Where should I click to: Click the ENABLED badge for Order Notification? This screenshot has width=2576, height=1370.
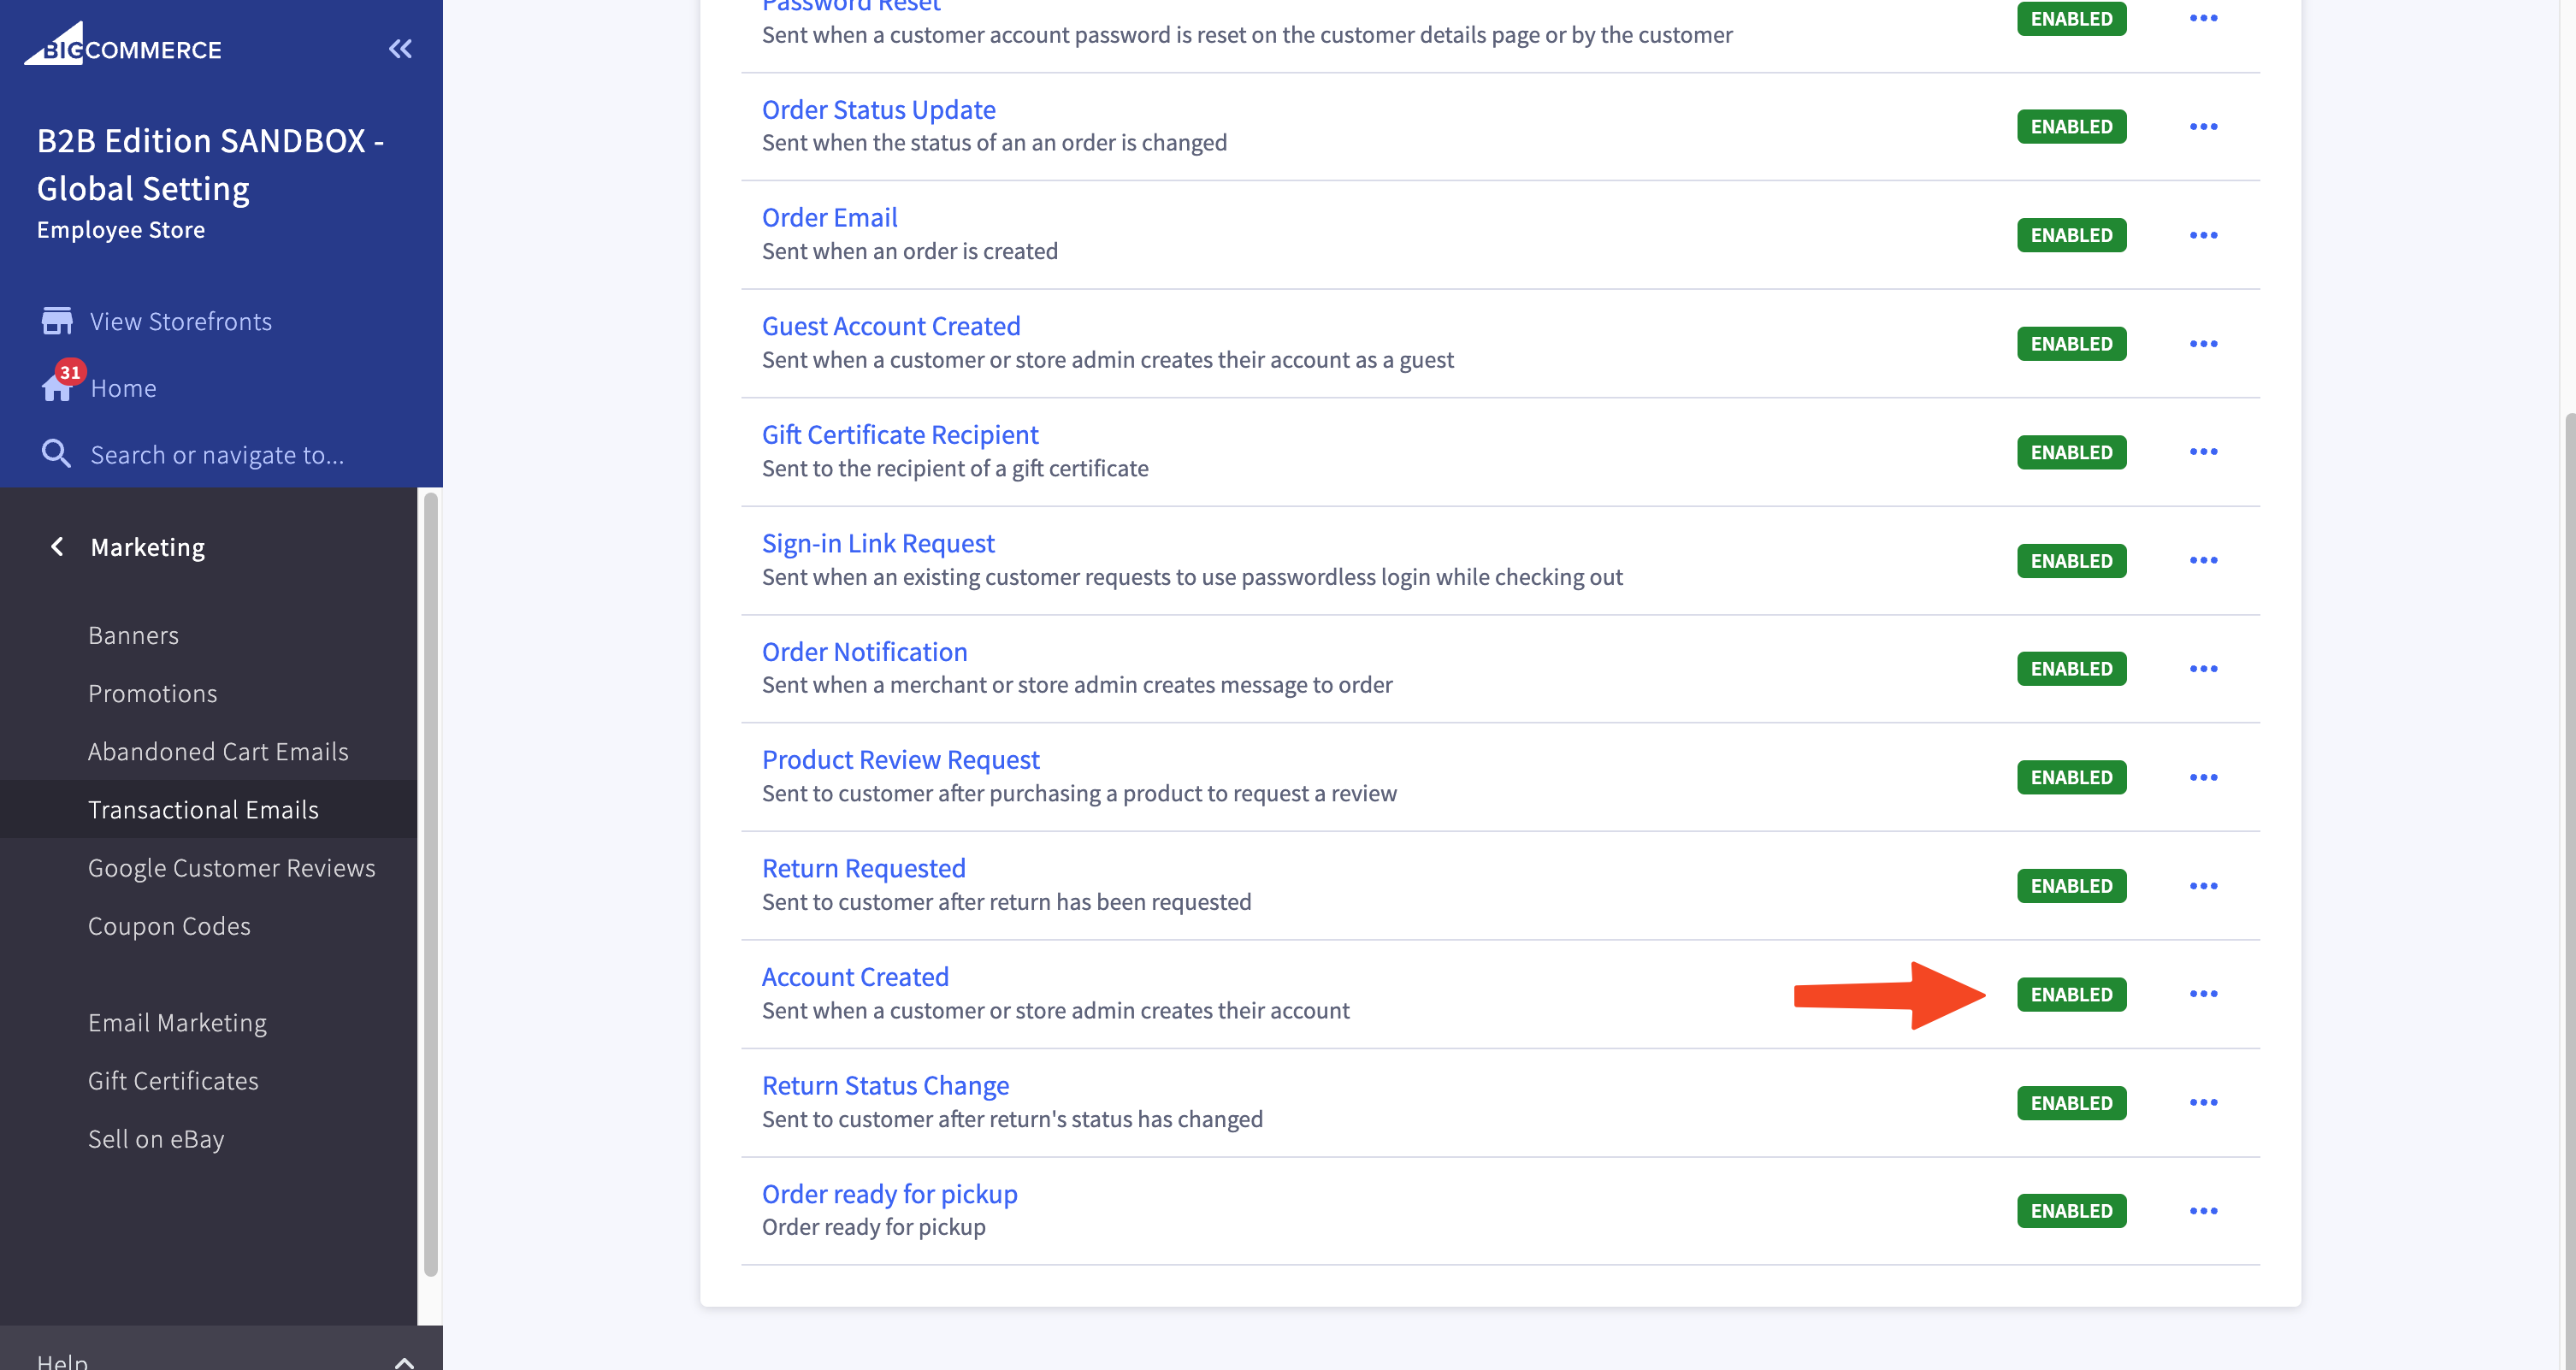(x=2071, y=669)
